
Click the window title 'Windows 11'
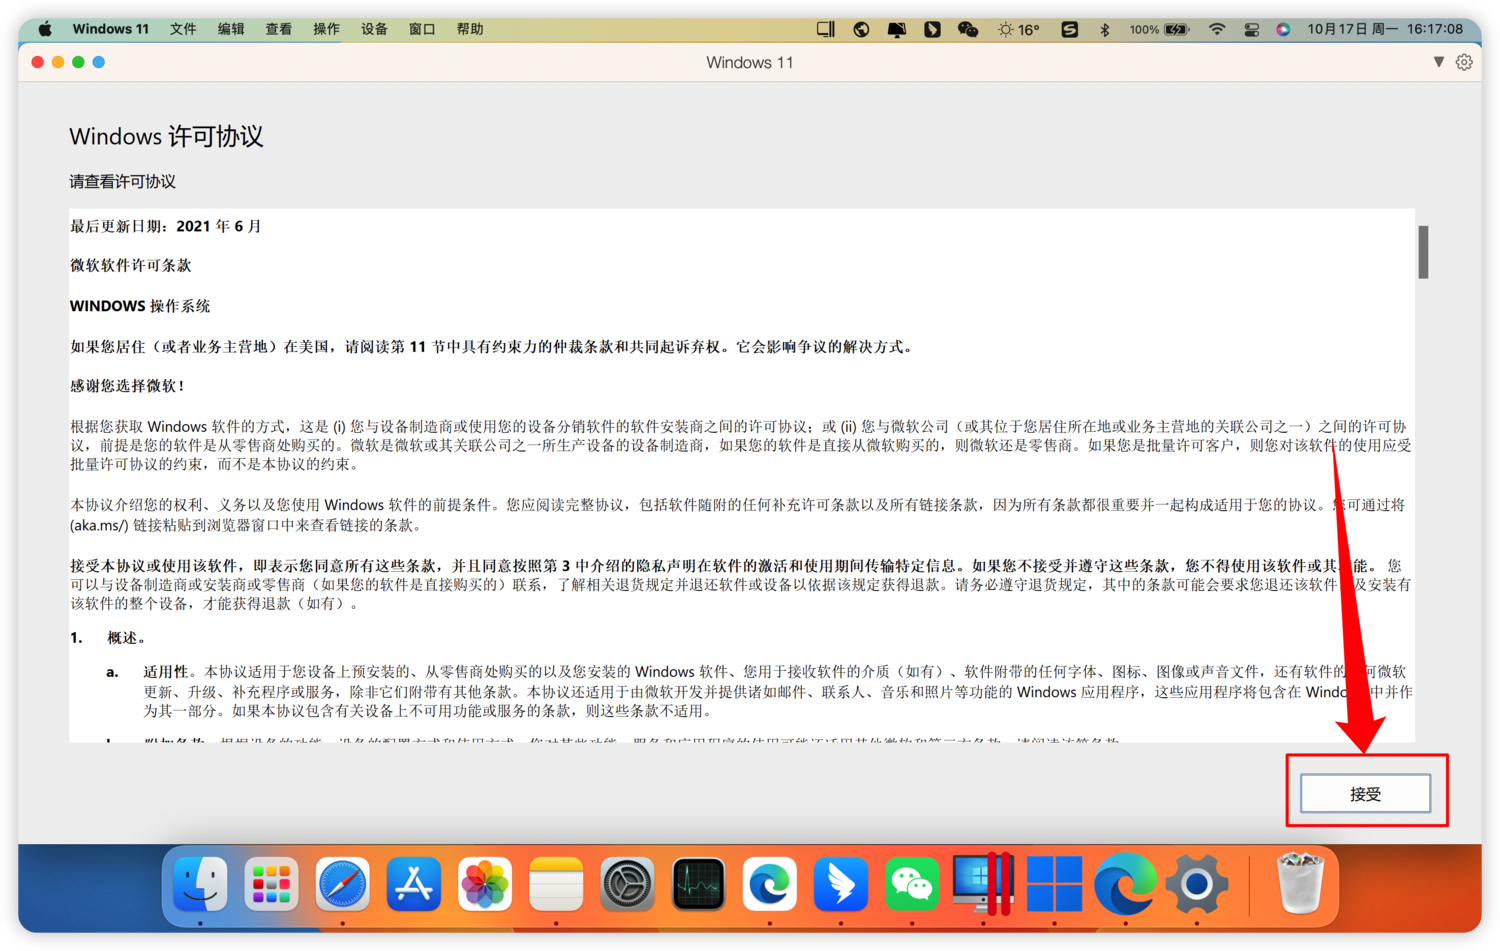click(750, 62)
